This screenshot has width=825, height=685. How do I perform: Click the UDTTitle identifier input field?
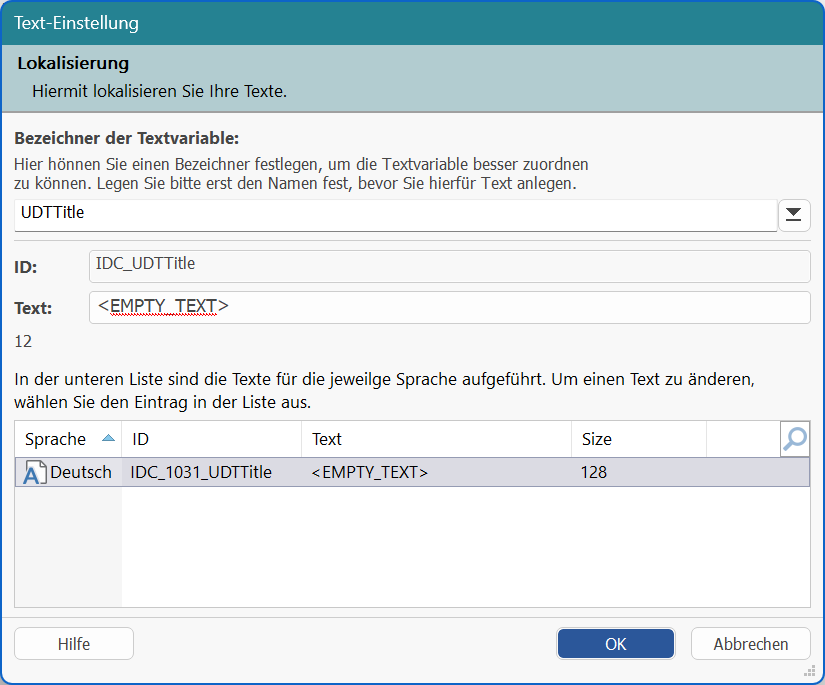coord(396,215)
